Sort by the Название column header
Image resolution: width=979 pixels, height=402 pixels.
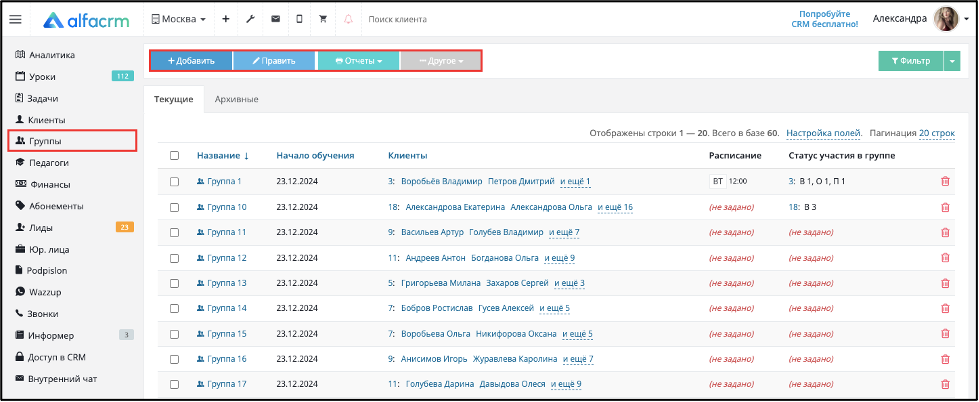coord(223,156)
